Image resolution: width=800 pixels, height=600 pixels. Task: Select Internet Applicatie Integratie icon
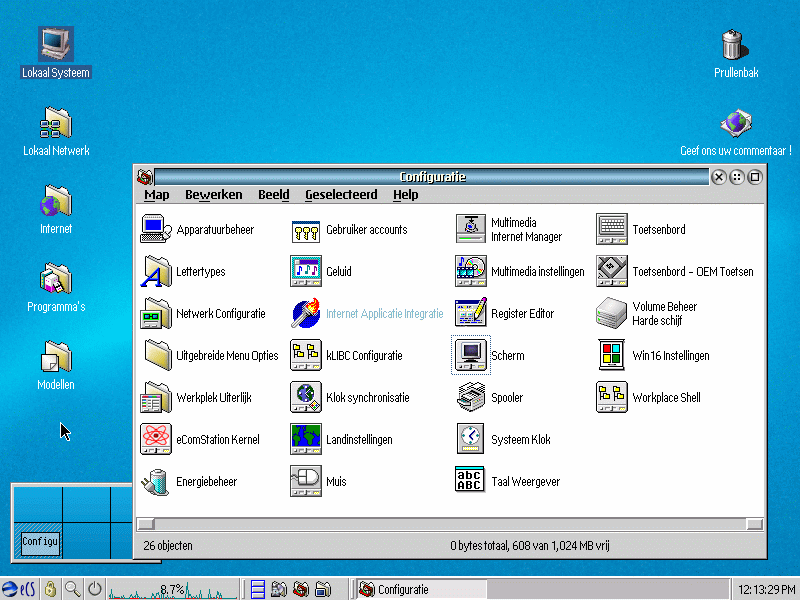click(x=306, y=313)
